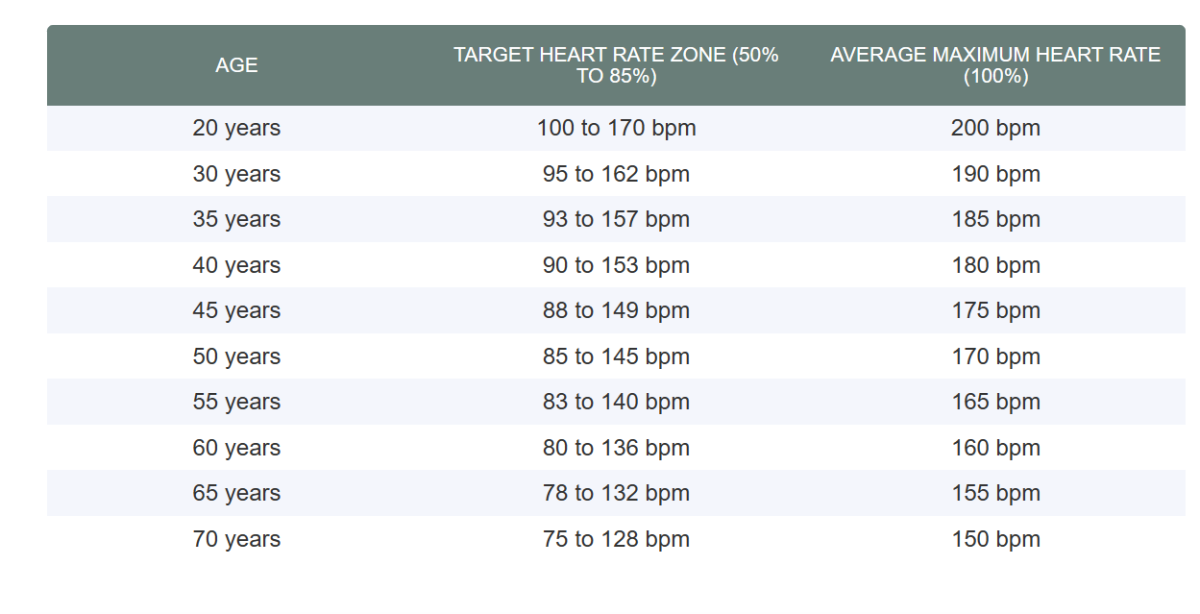Click the AGE column header
This screenshot has height=614, width=1200.
point(236,66)
